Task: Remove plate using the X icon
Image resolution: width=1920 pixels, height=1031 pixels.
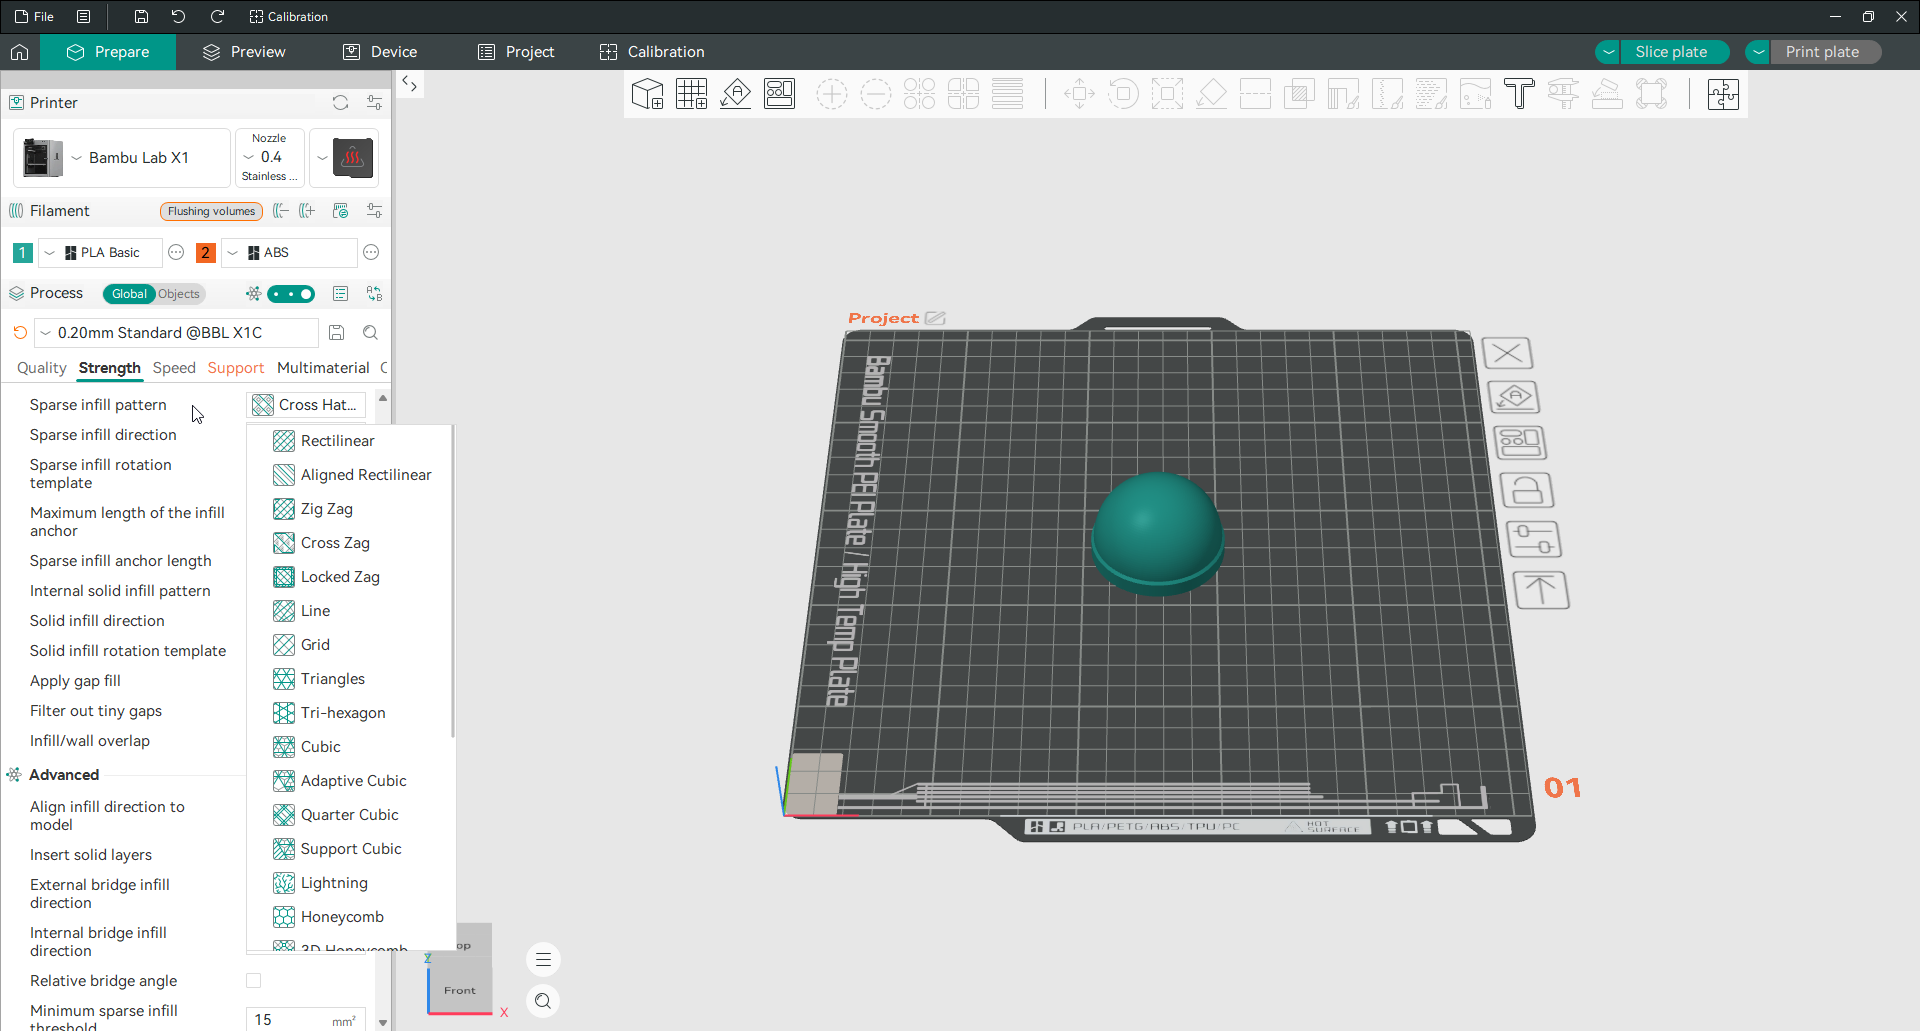Action: (1507, 353)
